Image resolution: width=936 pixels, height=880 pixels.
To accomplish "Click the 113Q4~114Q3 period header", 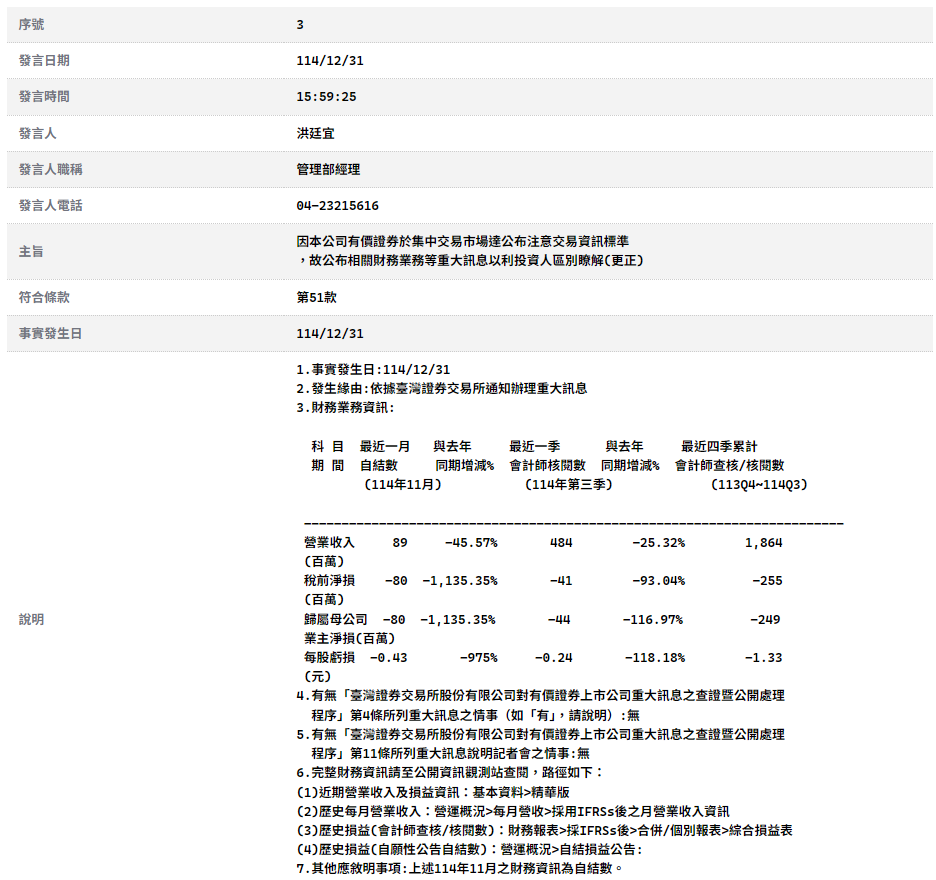I will point(758,484).
